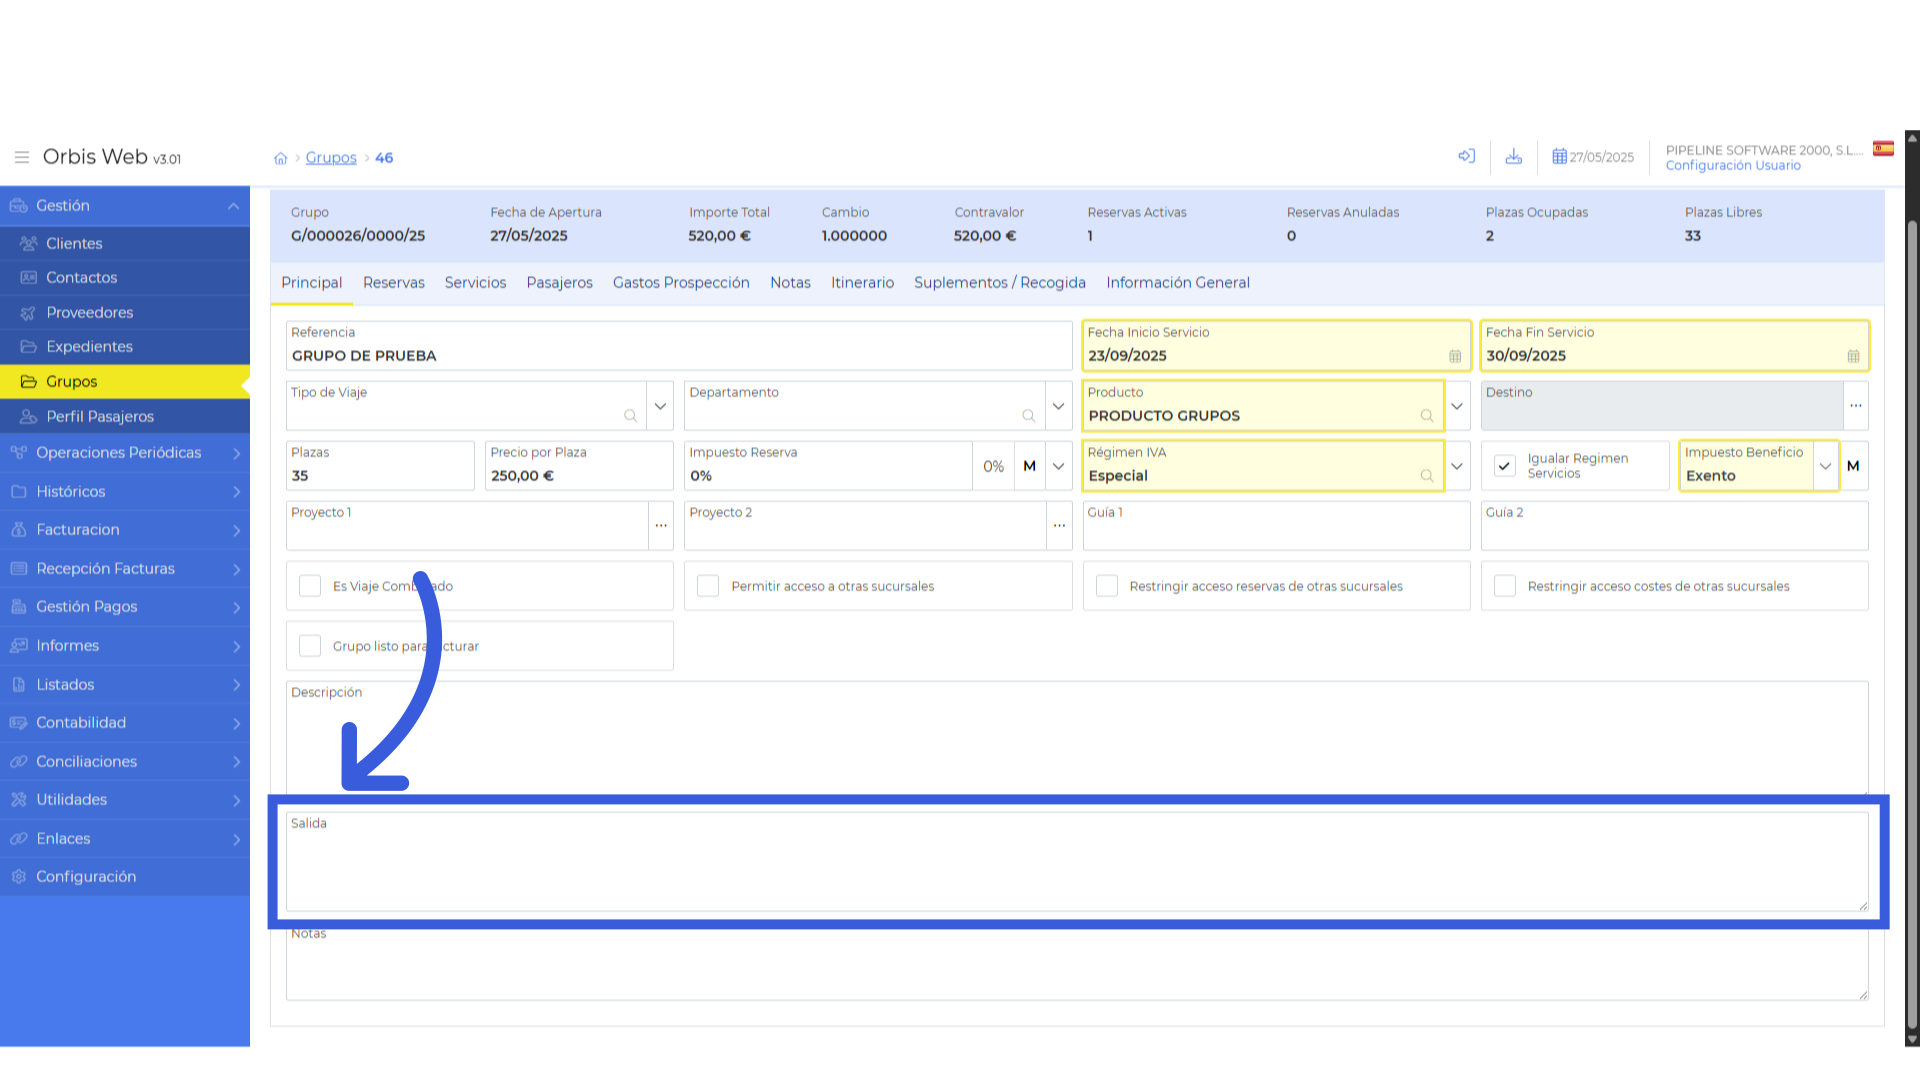Click the Plazas input field
The height and width of the screenshot is (1080, 1920).
point(380,466)
